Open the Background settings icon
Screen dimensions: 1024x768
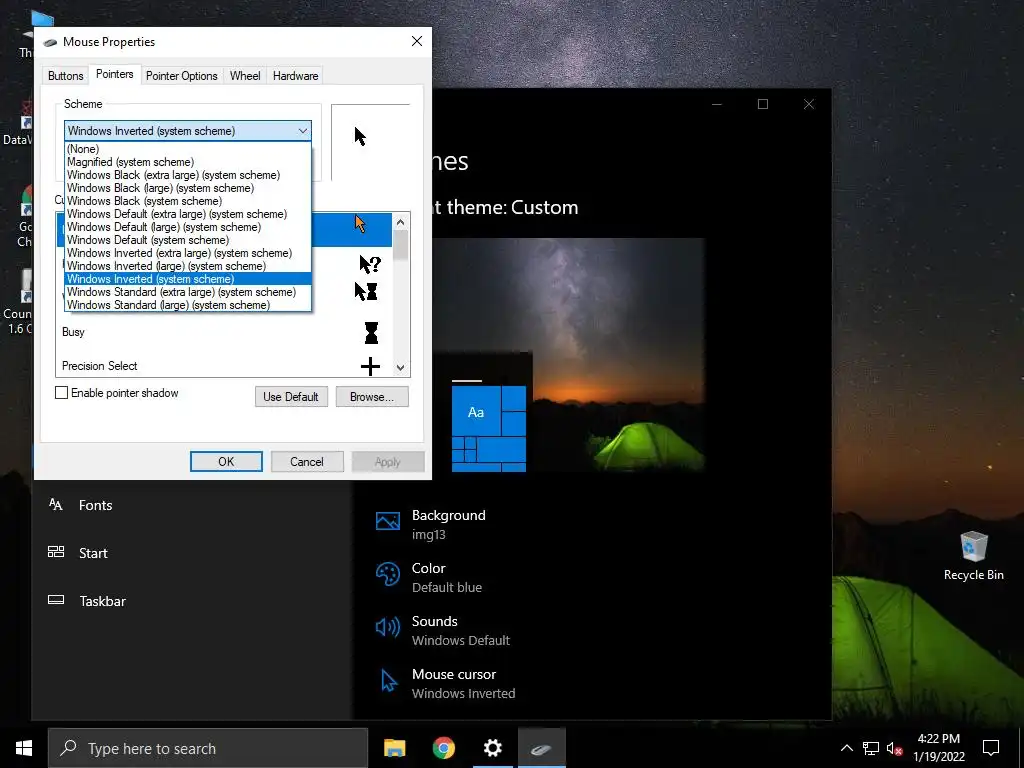(387, 520)
